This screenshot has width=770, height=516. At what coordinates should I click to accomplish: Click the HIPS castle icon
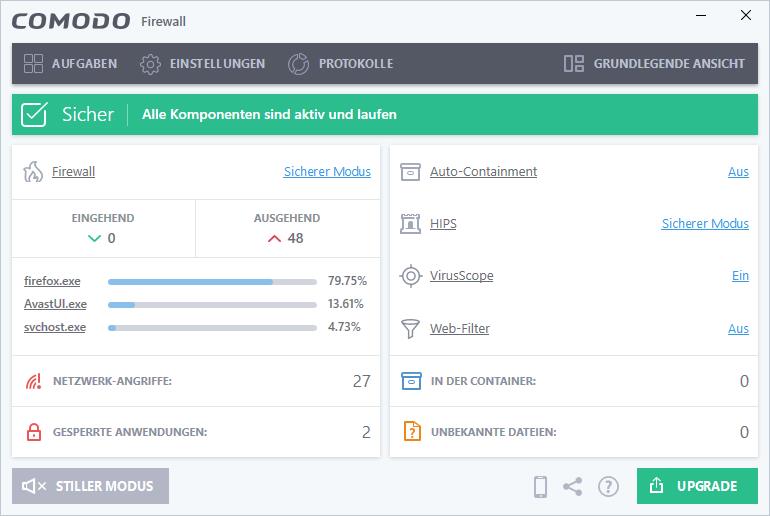410,224
